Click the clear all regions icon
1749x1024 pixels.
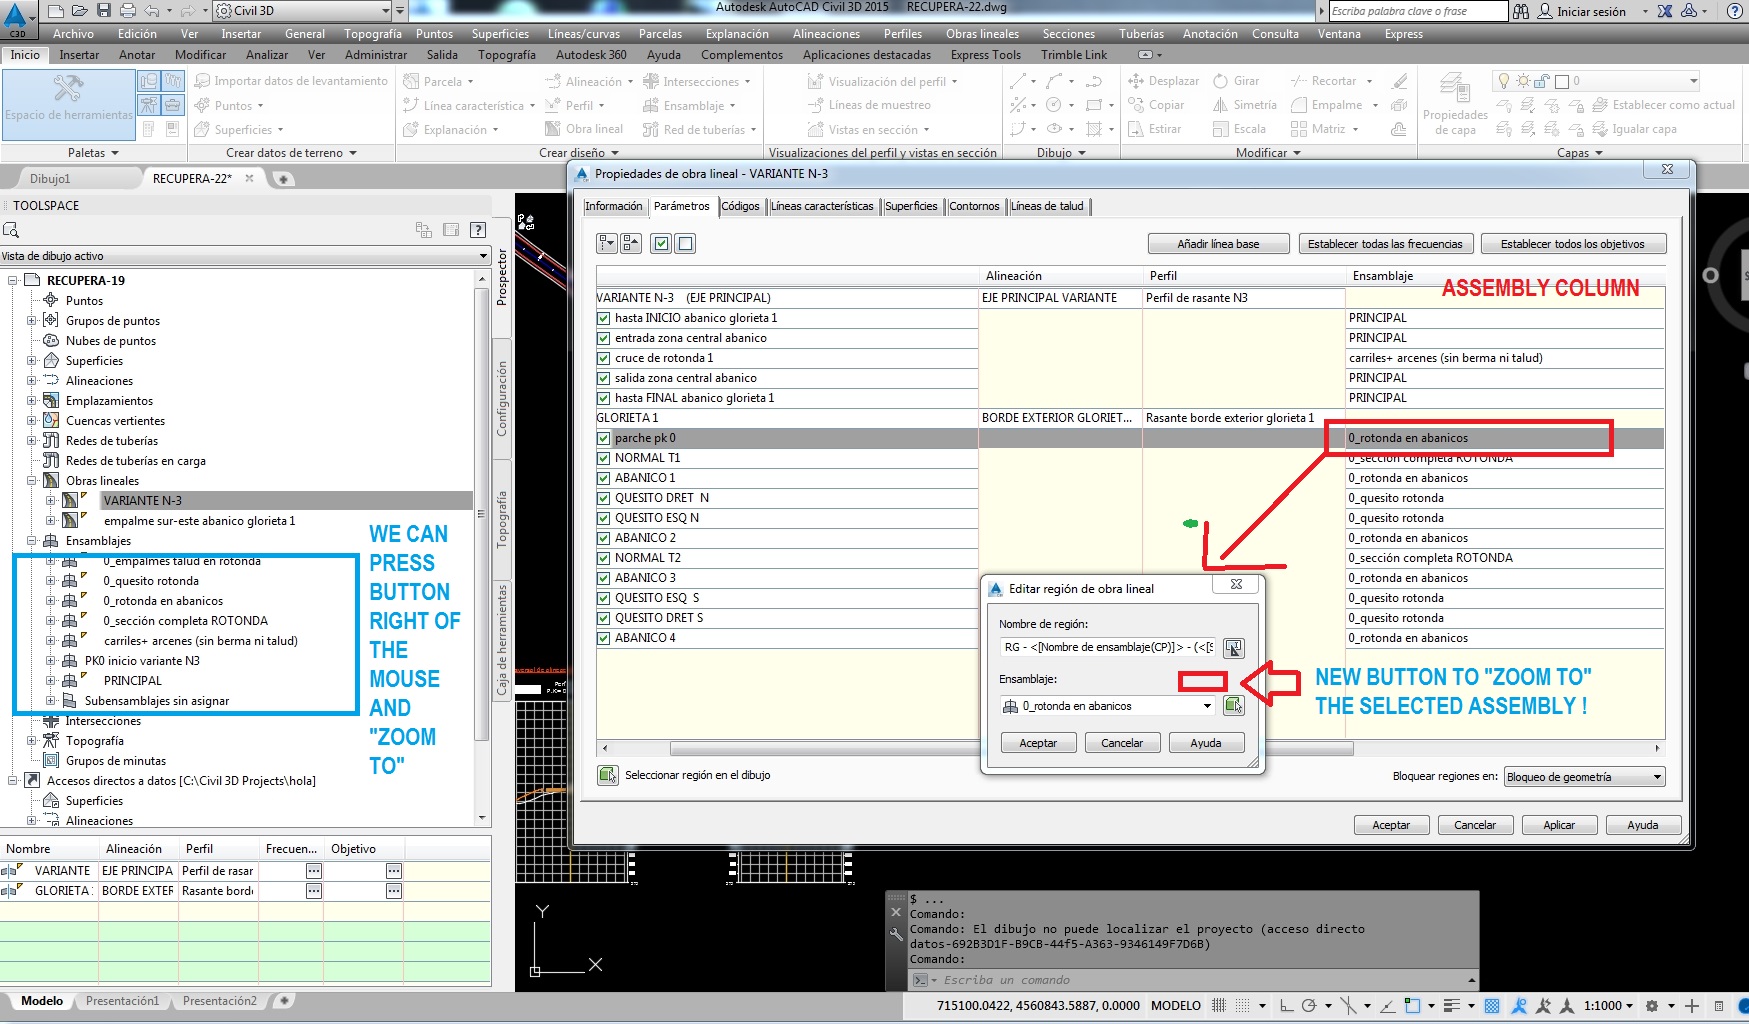tap(685, 243)
